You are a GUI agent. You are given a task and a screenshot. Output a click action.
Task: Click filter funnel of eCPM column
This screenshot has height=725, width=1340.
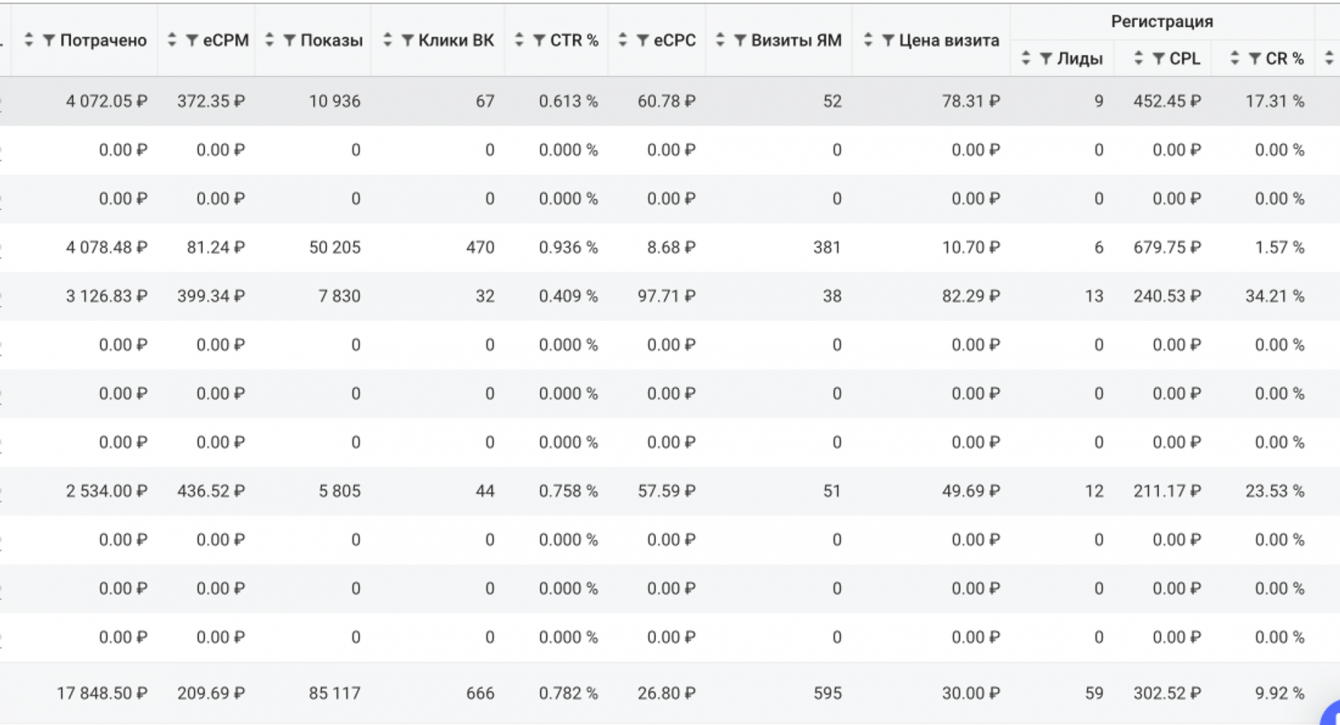coord(190,41)
